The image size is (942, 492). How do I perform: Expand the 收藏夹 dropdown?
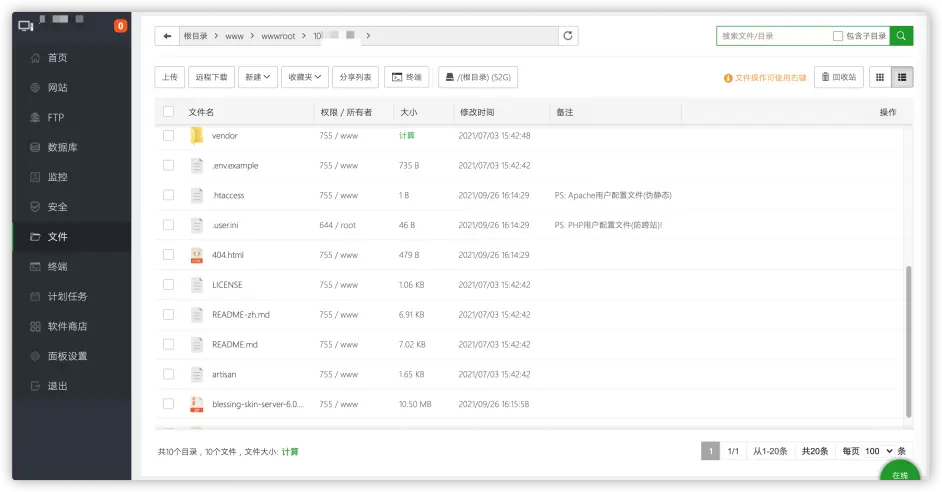point(305,77)
